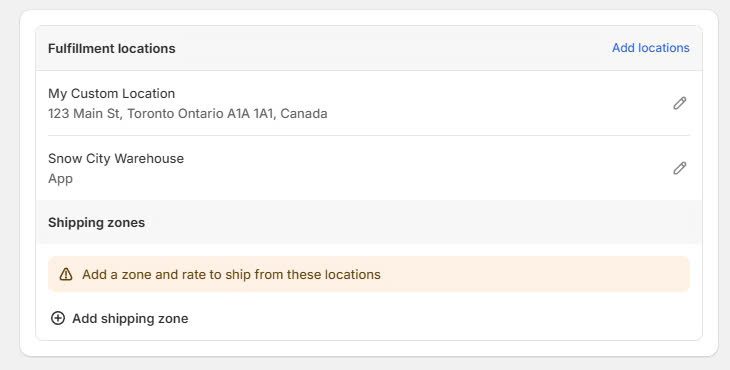This screenshot has height=370, width=730.
Task: Click blank area of the orange warning banner
Action: click(x=535, y=275)
